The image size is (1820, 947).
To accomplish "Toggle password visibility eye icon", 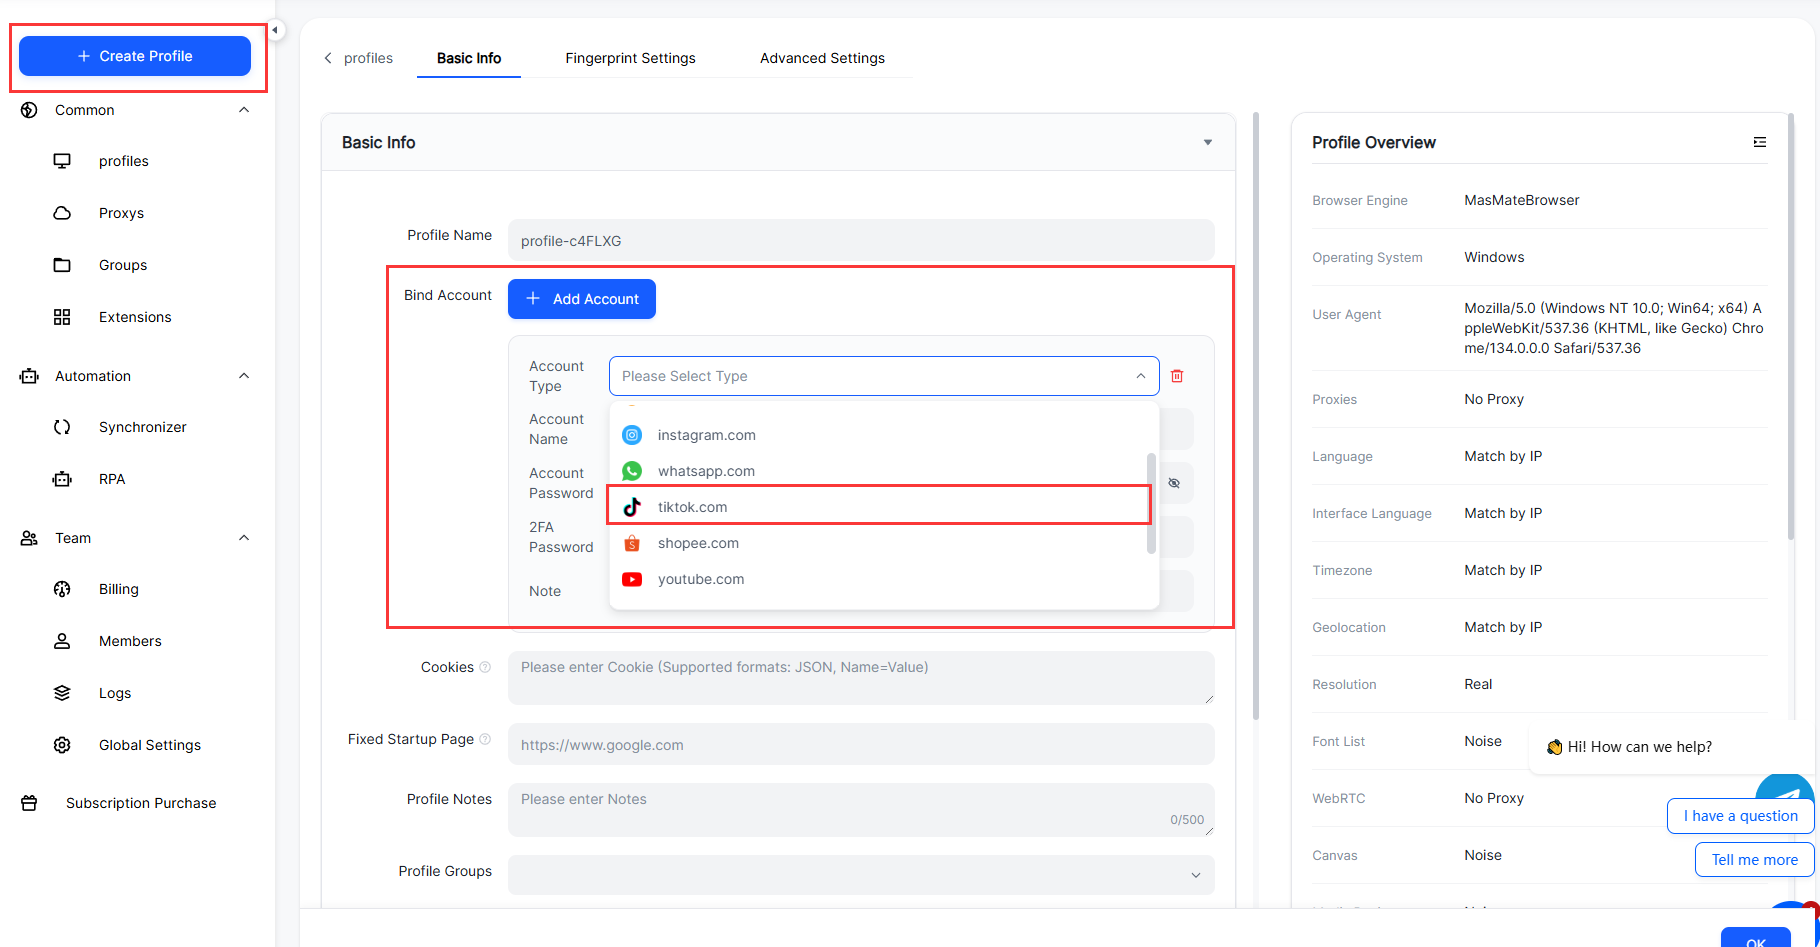I will pyautogui.click(x=1174, y=483).
